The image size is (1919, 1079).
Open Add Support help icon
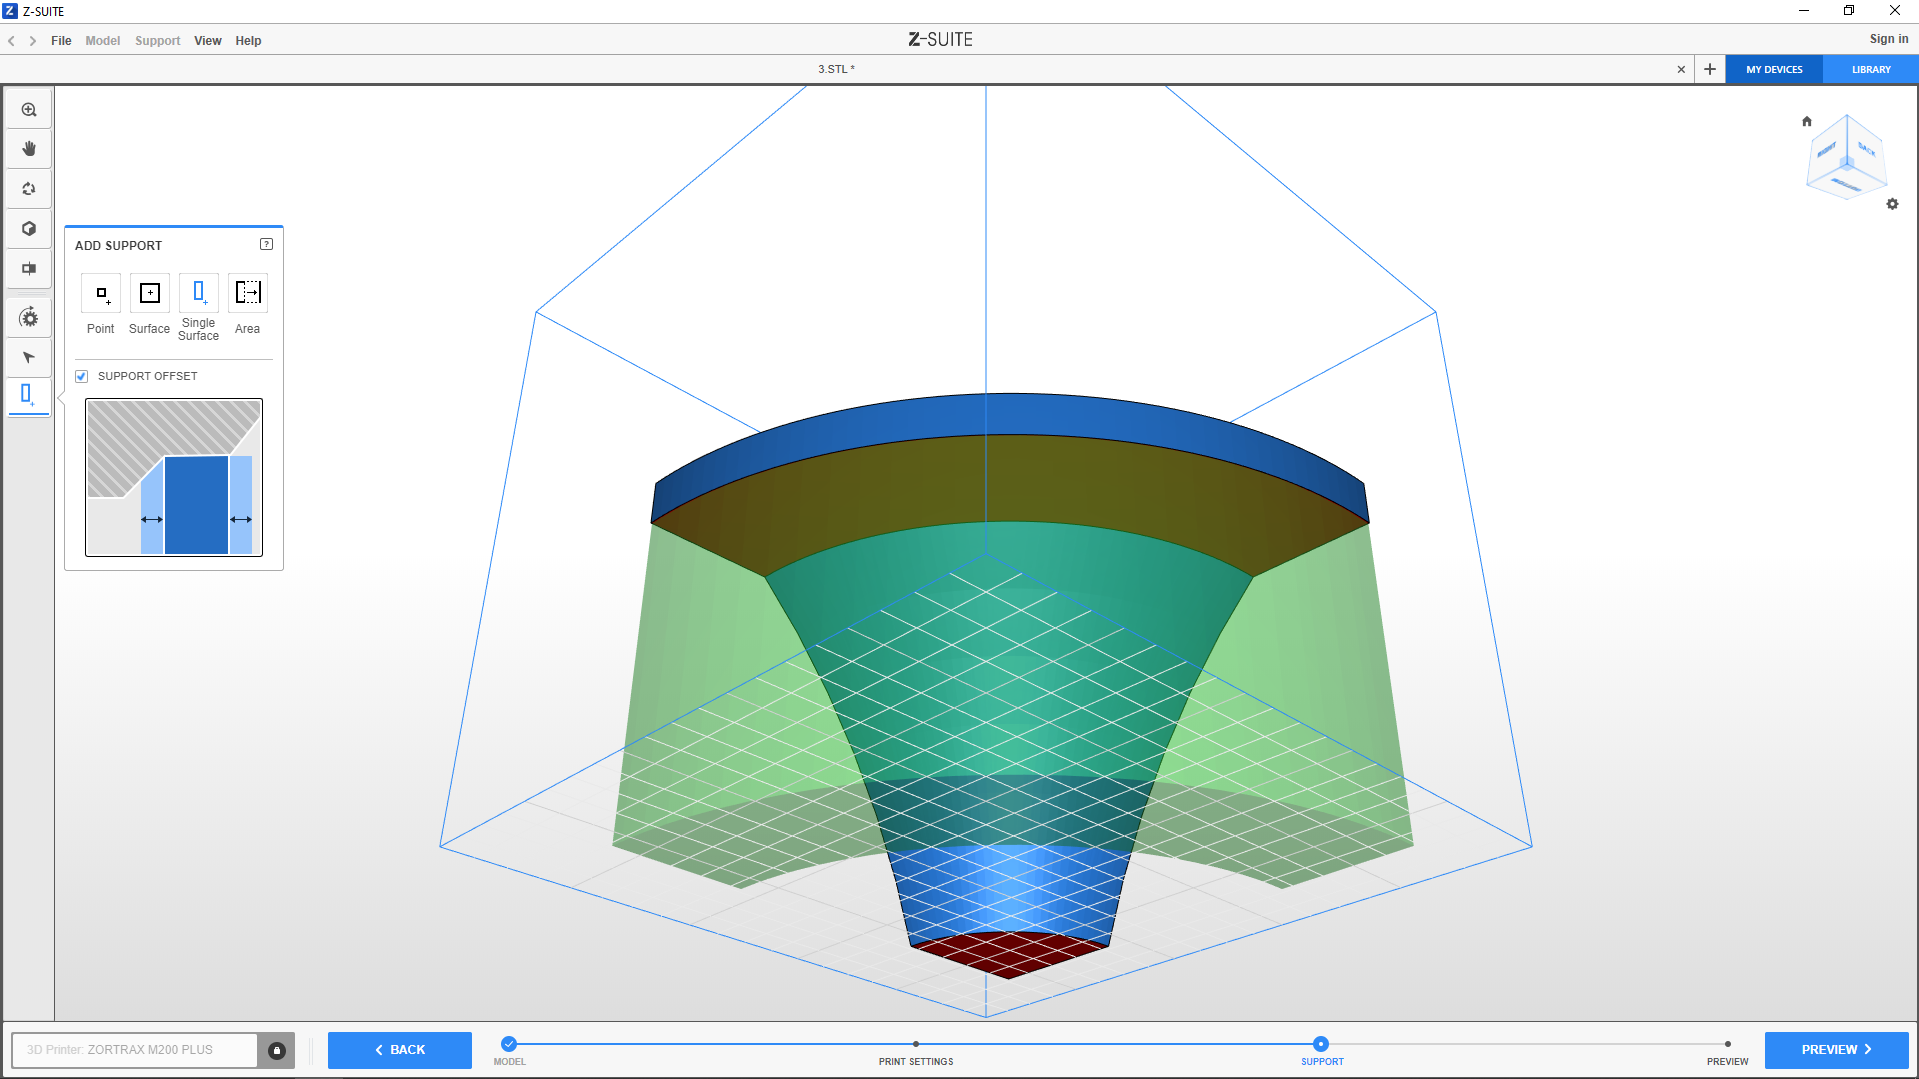tap(266, 244)
